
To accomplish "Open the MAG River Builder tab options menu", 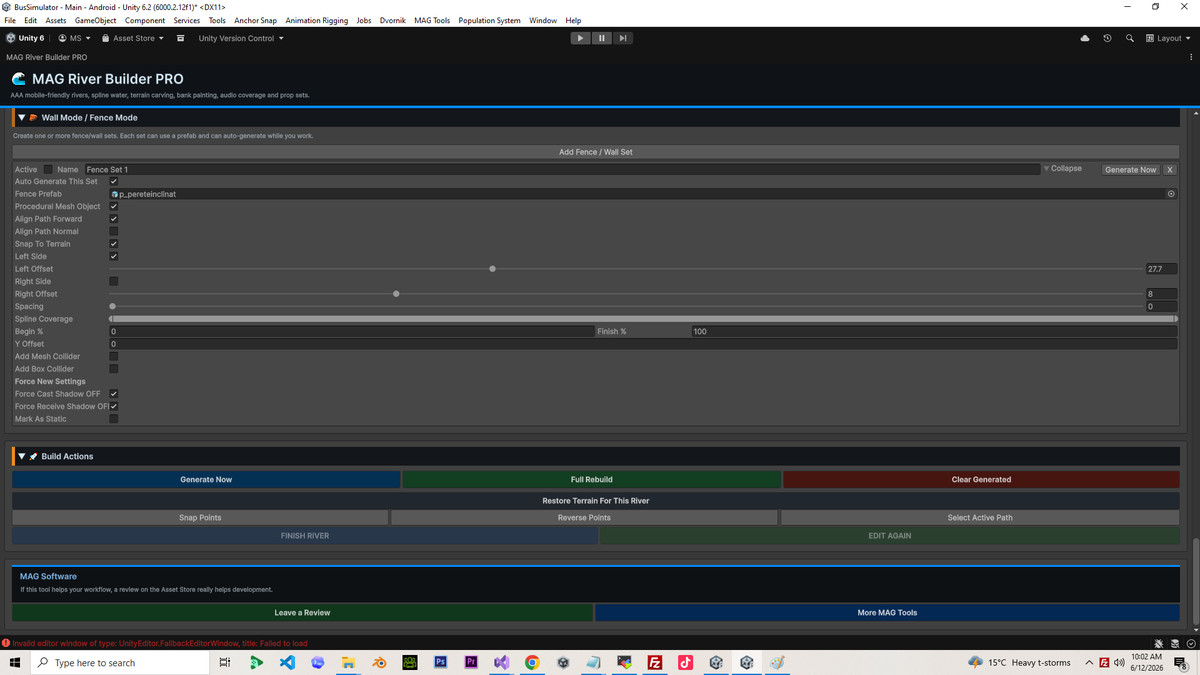I will [x=1191, y=57].
